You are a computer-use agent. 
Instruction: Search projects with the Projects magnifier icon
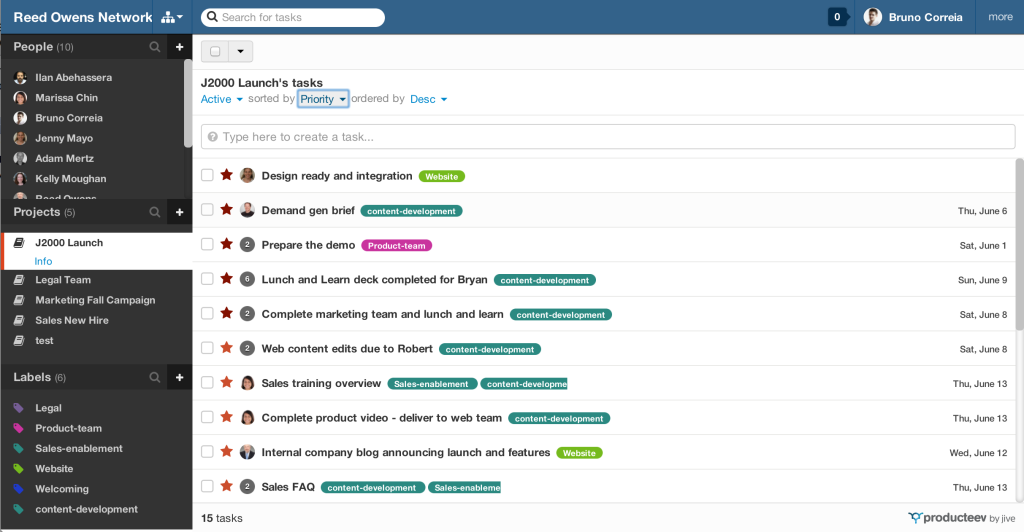pos(155,212)
